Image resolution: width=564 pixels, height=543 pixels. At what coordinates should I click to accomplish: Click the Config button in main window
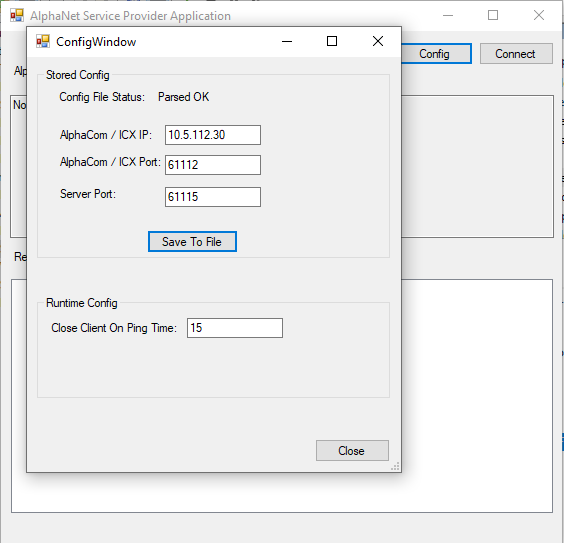click(436, 54)
